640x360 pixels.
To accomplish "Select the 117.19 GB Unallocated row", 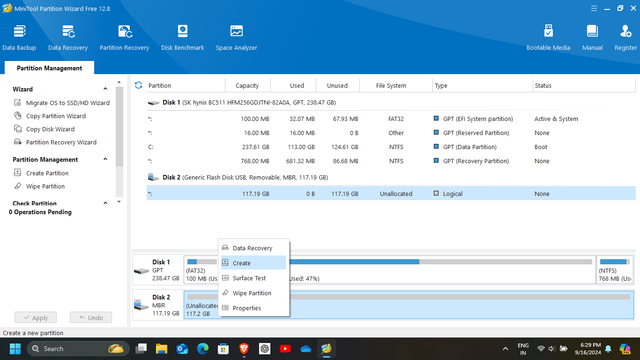I will pyautogui.click(x=391, y=193).
